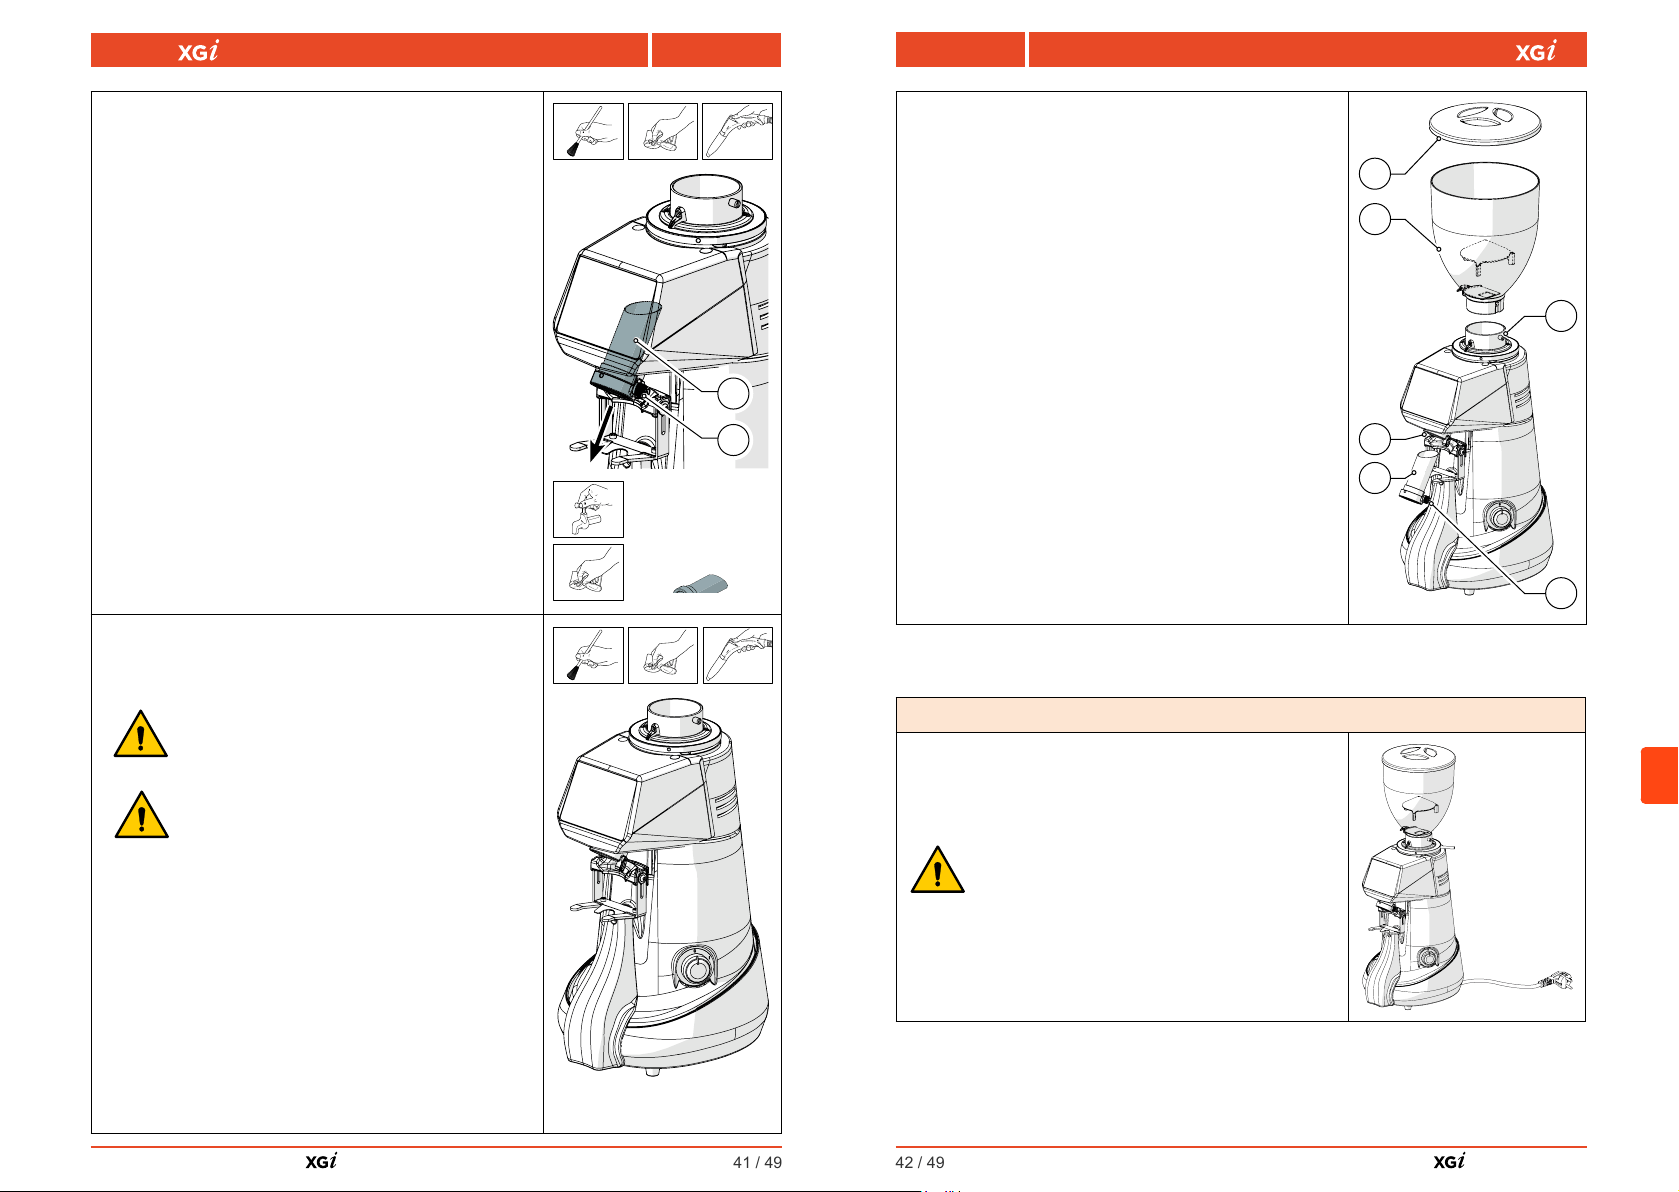Click the warning triangle on page 42
The image size is (1679, 1192).
tap(937, 869)
